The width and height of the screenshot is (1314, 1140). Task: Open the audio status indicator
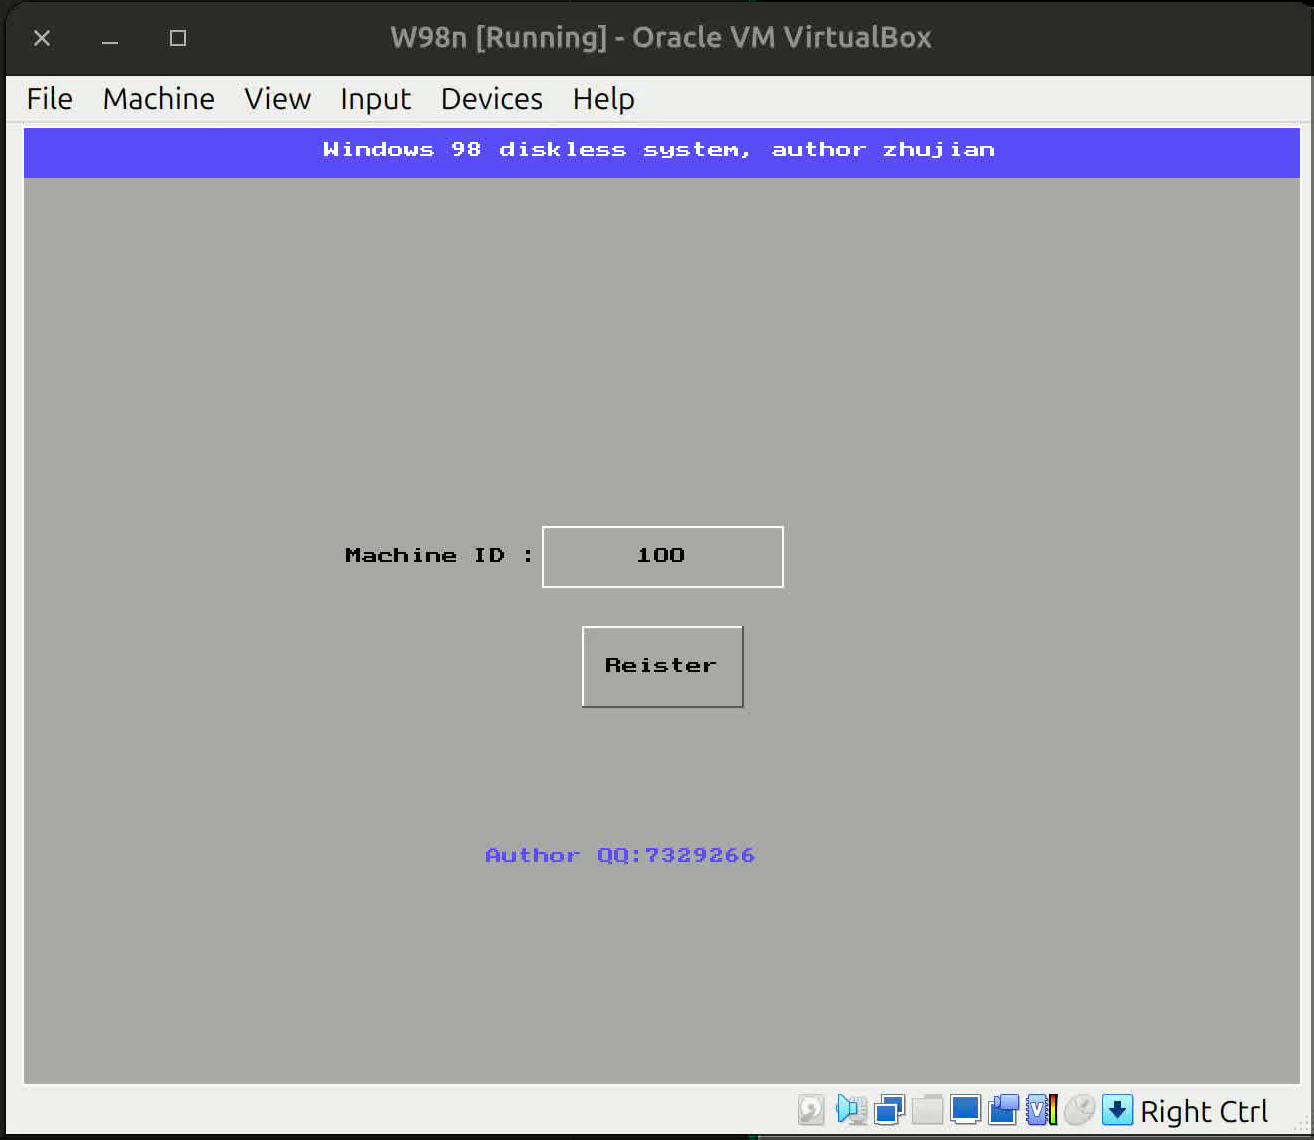850,1110
